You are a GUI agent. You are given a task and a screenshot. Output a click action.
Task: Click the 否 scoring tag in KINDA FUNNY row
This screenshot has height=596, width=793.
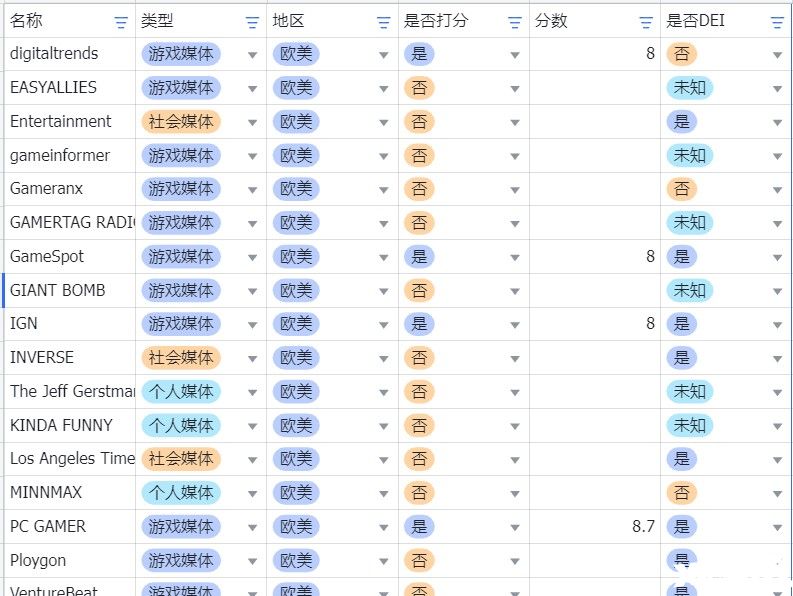[x=419, y=426]
